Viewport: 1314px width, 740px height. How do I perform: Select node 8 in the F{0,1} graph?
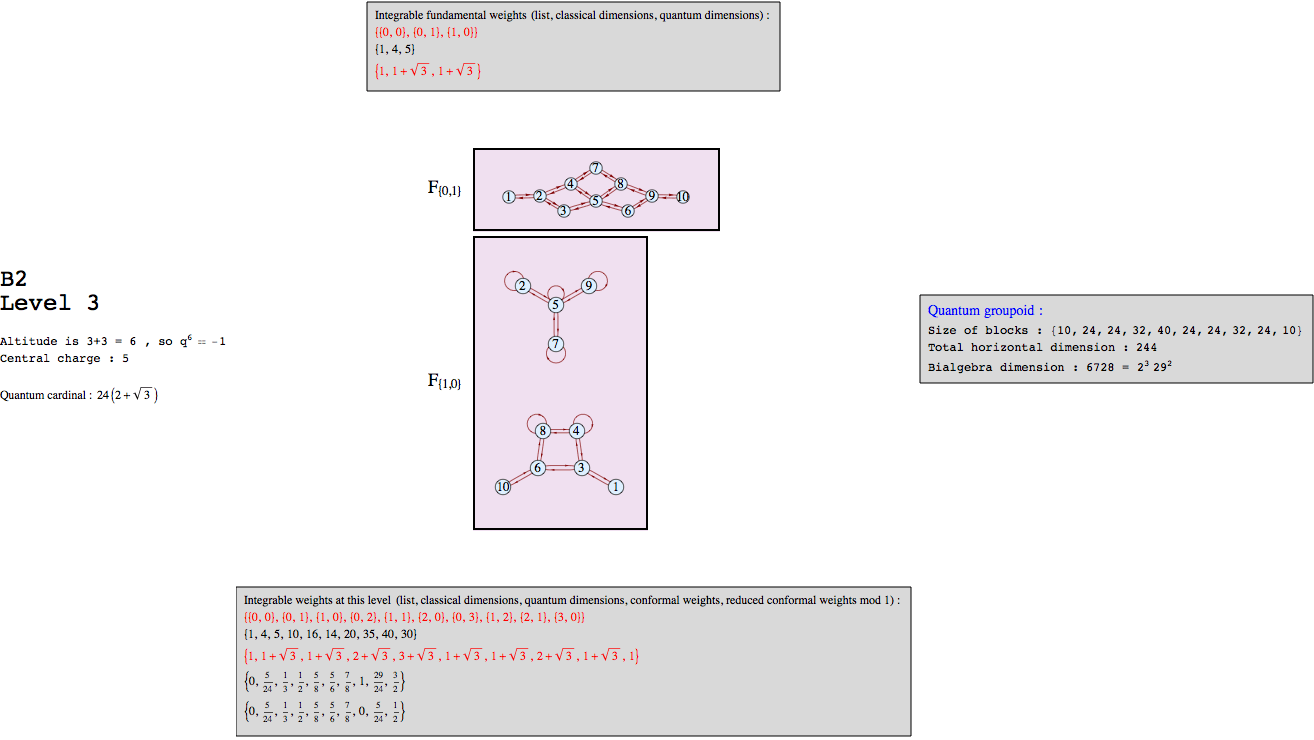point(621,183)
